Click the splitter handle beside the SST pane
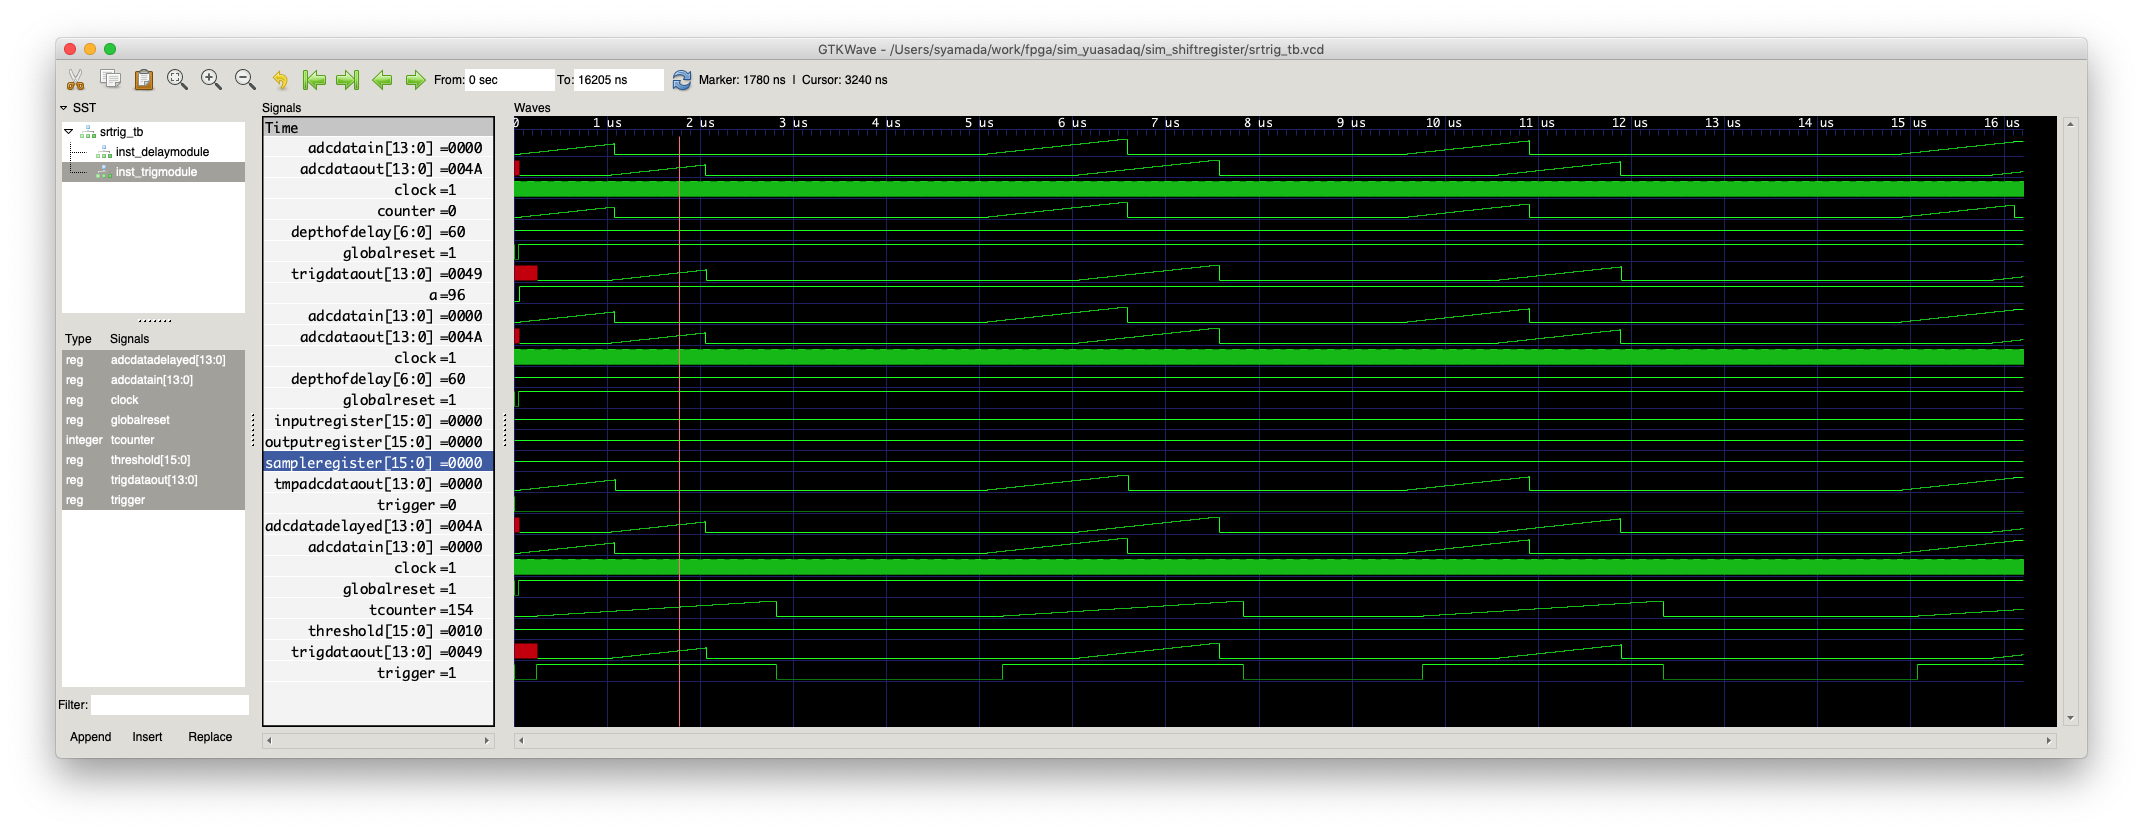Image resolution: width=2143 pixels, height=832 pixels. (253, 430)
